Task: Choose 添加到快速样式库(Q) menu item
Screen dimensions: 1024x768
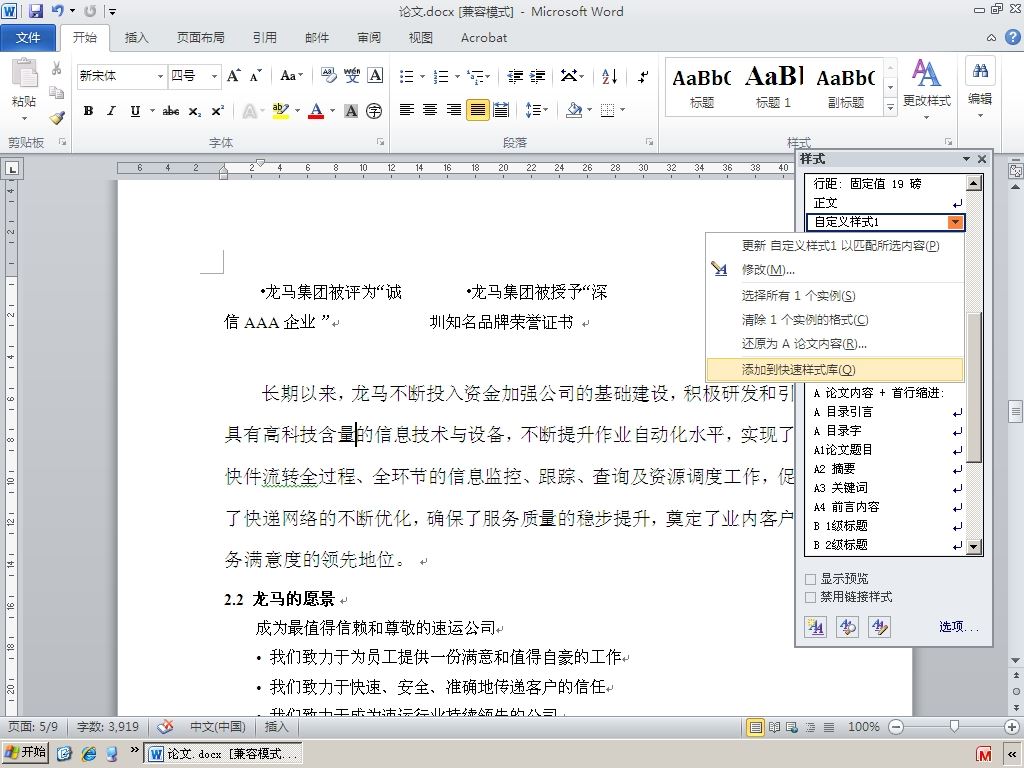Action: 835,370
